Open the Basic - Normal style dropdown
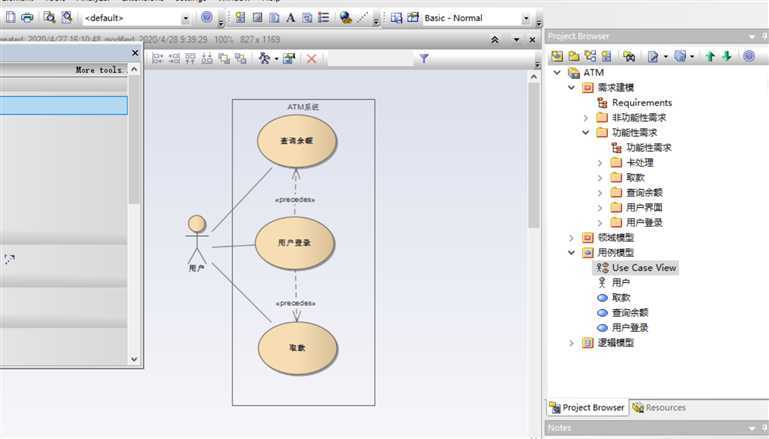This screenshot has height=439, width=769. 526,18
